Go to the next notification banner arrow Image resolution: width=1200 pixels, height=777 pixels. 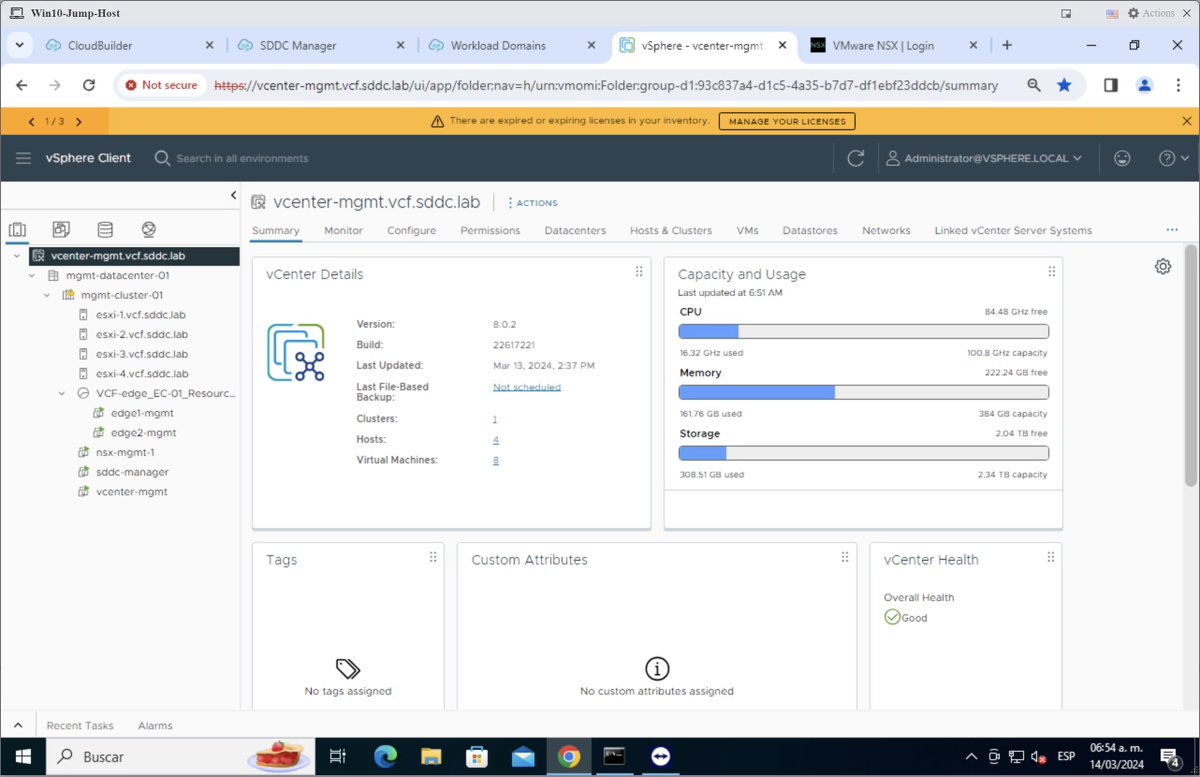[79, 121]
